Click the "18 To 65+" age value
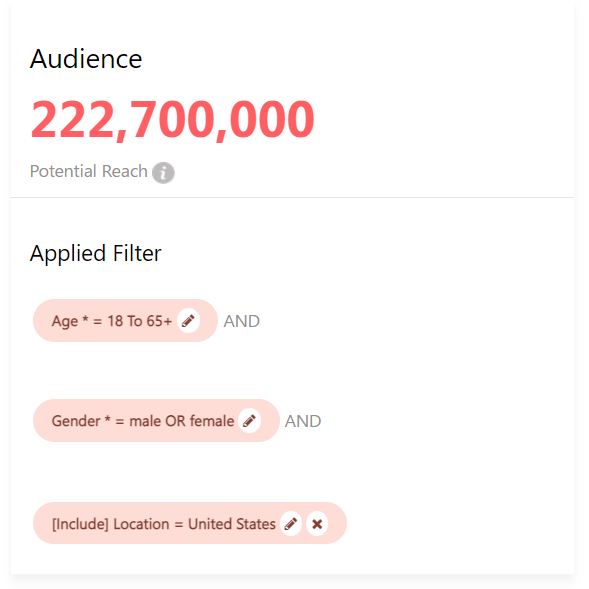The height and width of the screenshot is (589, 589). tap(140, 321)
